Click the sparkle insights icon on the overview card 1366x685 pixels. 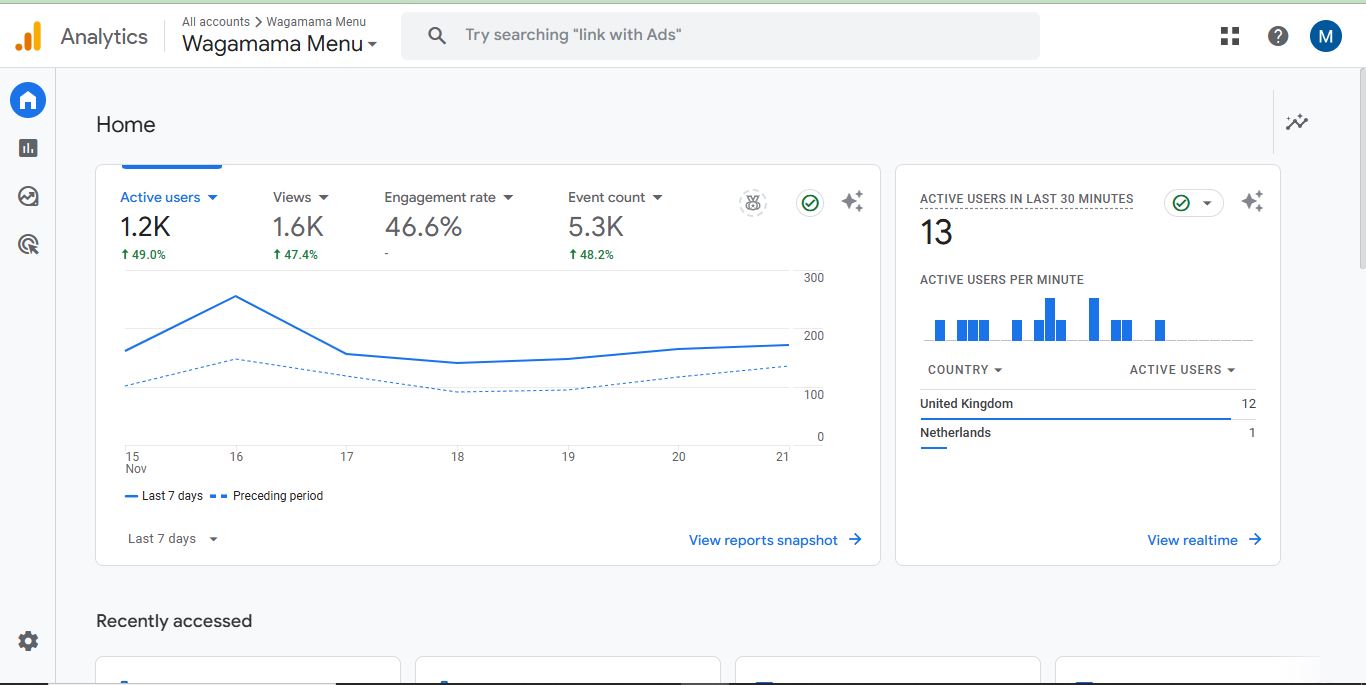[852, 201]
